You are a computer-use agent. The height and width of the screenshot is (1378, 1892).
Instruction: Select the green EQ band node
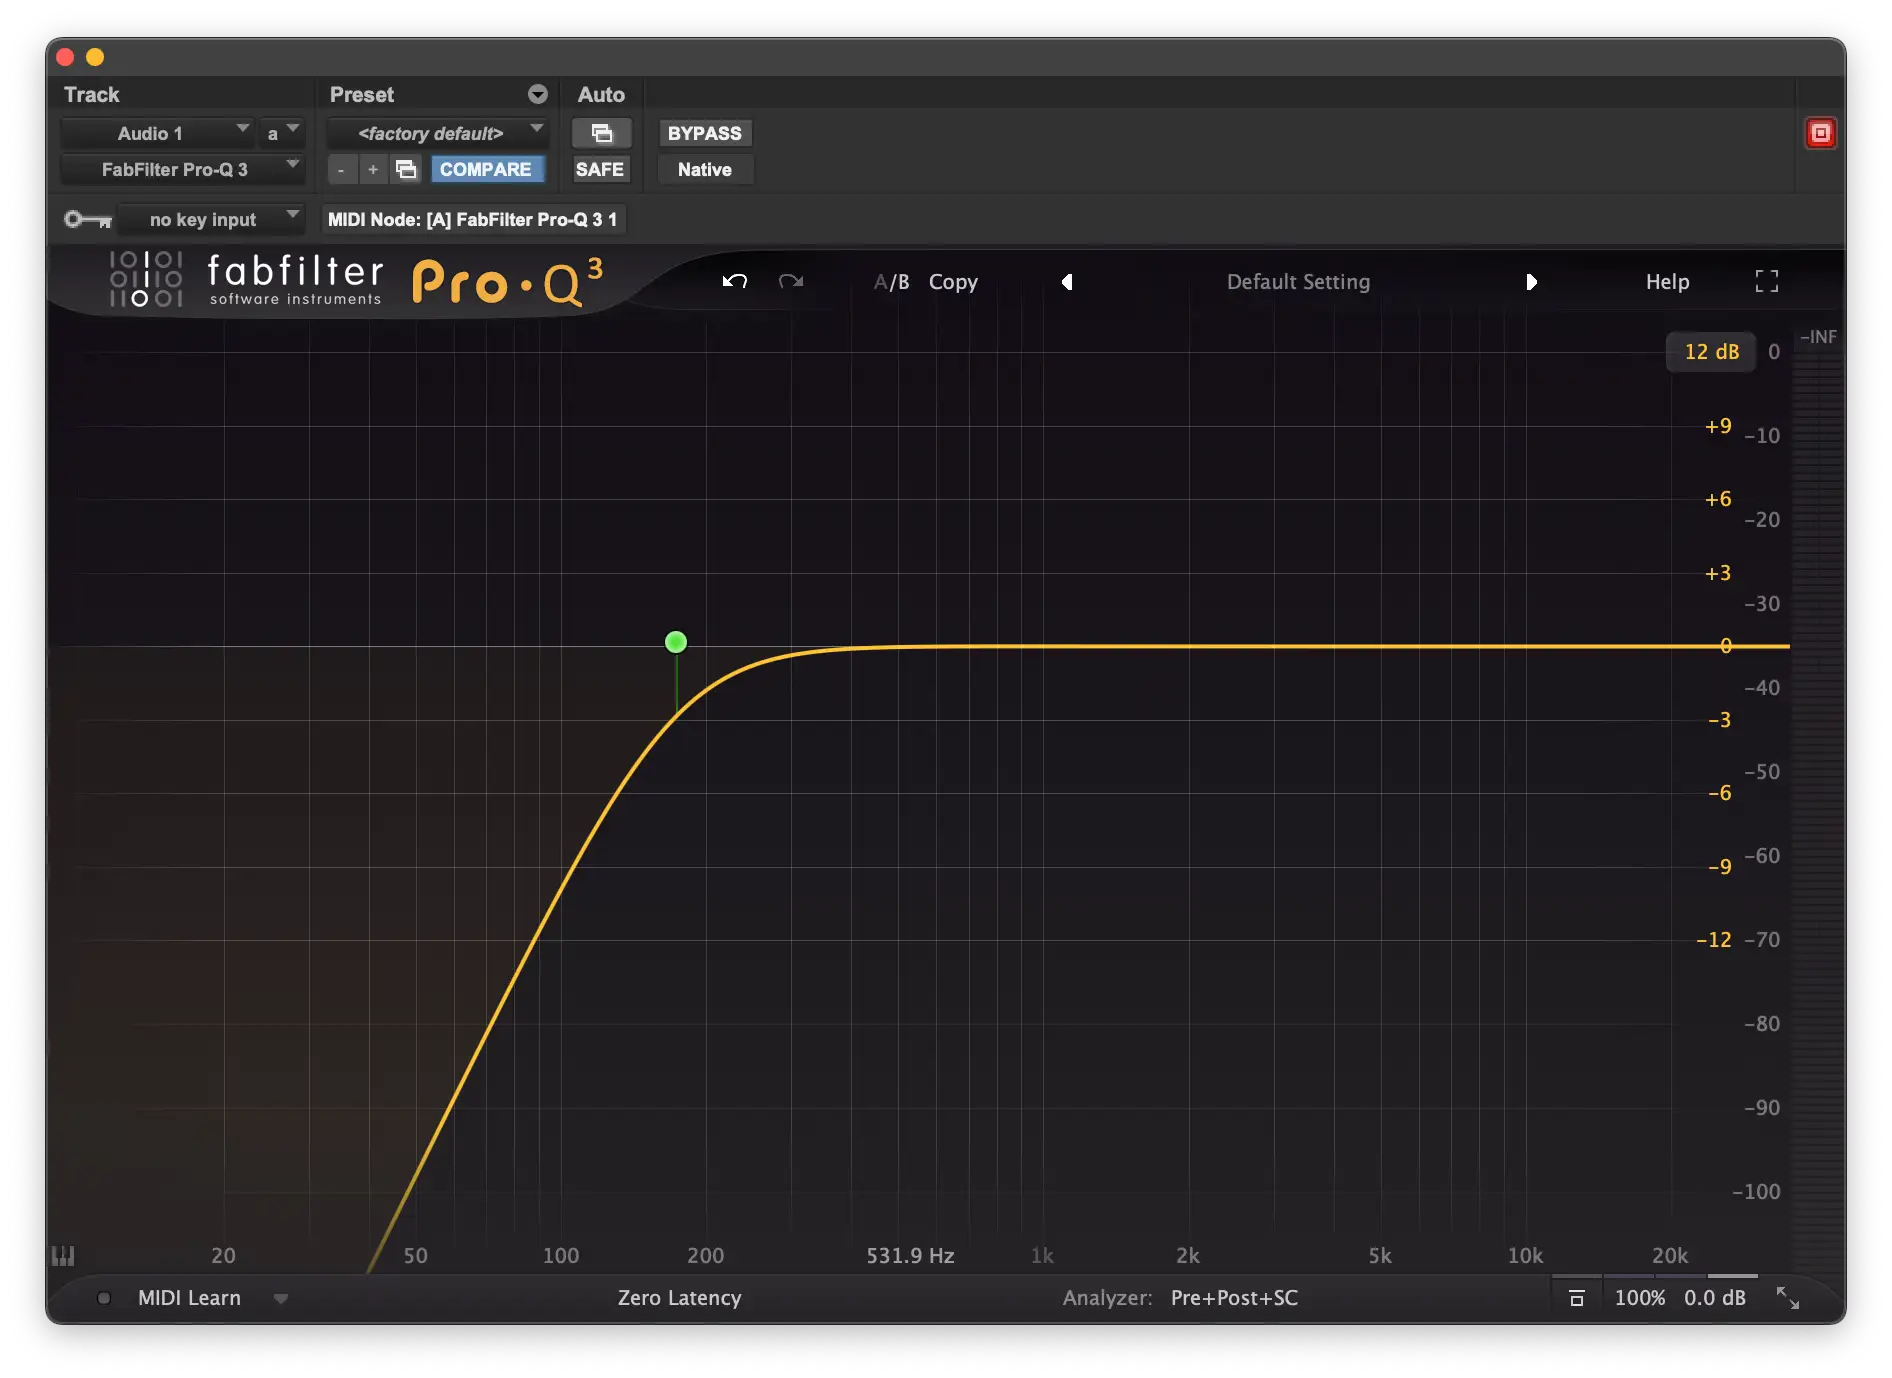(x=676, y=642)
